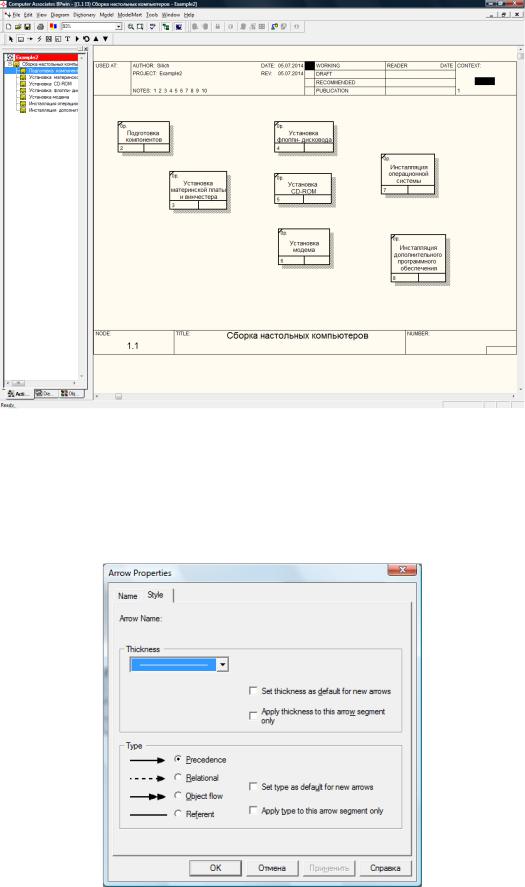This screenshot has width=525, height=887.
Task: Click the Установка модема activity box
Action: [x=304, y=247]
